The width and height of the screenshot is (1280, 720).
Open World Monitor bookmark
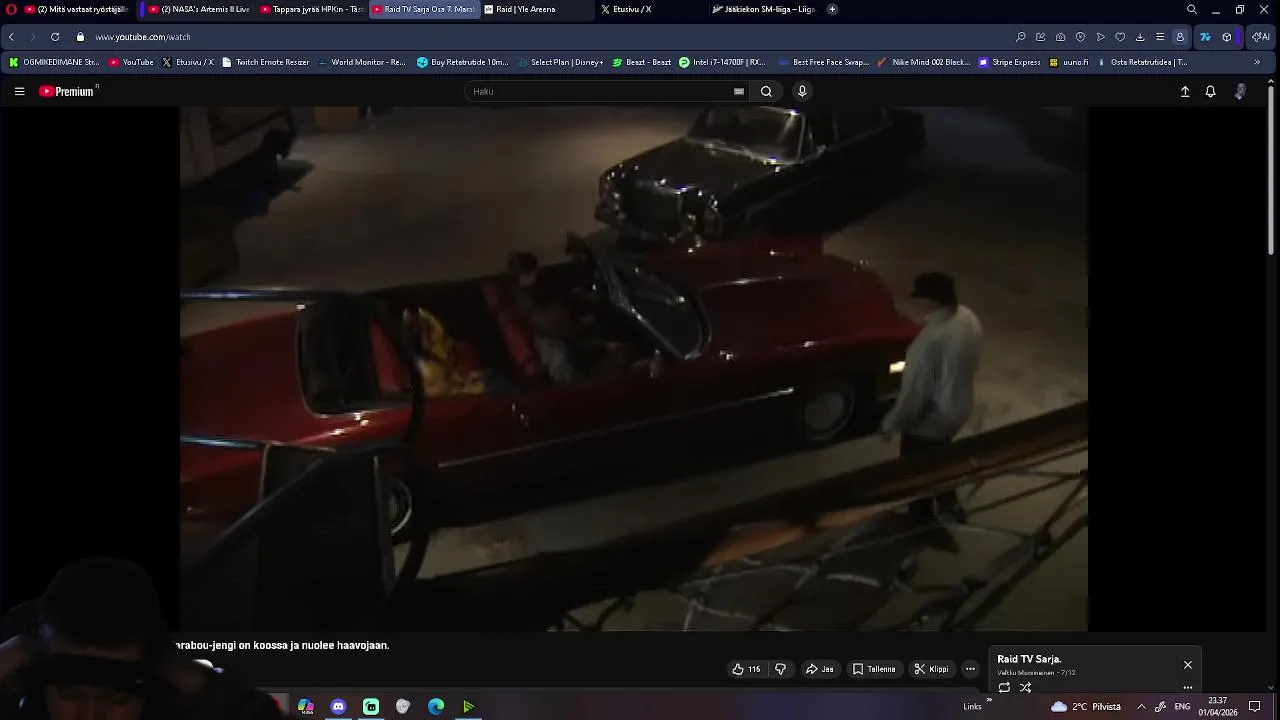(362, 62)
